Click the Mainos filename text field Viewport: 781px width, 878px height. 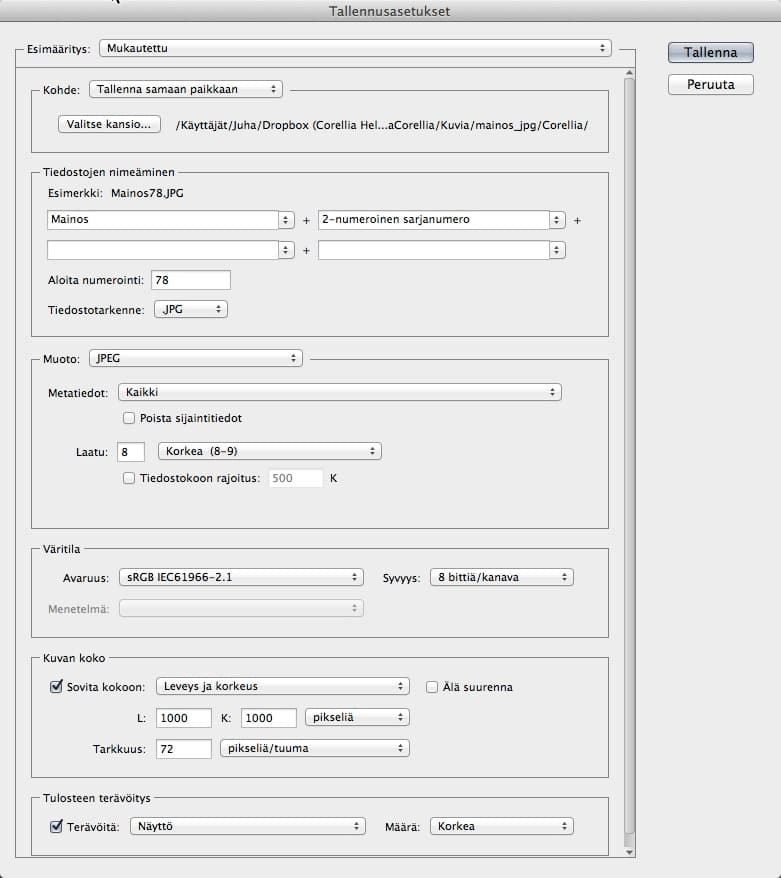[163, 220]
